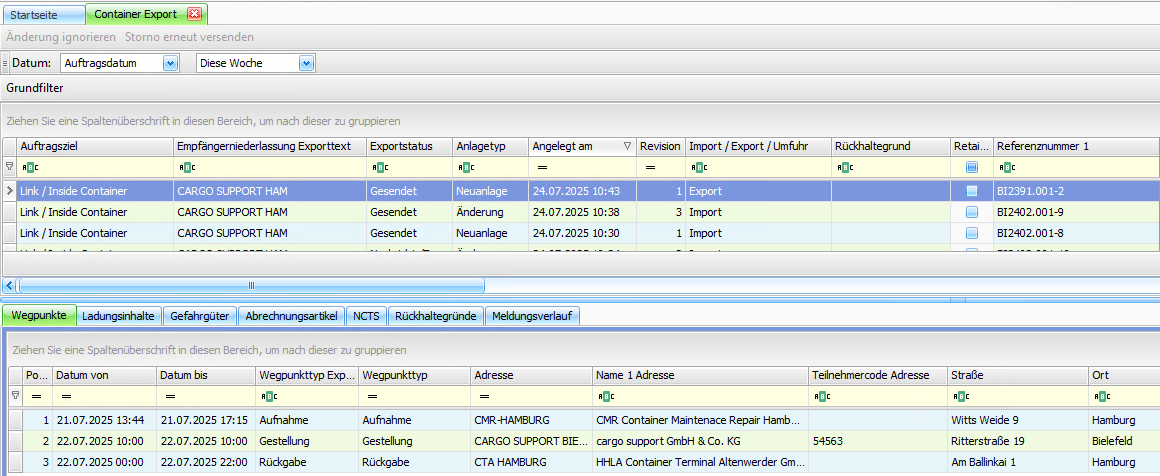The image size is (1160, 476).
Task: Click the filter icon under Auftragsziel column
Action: [x=29, y=168]
